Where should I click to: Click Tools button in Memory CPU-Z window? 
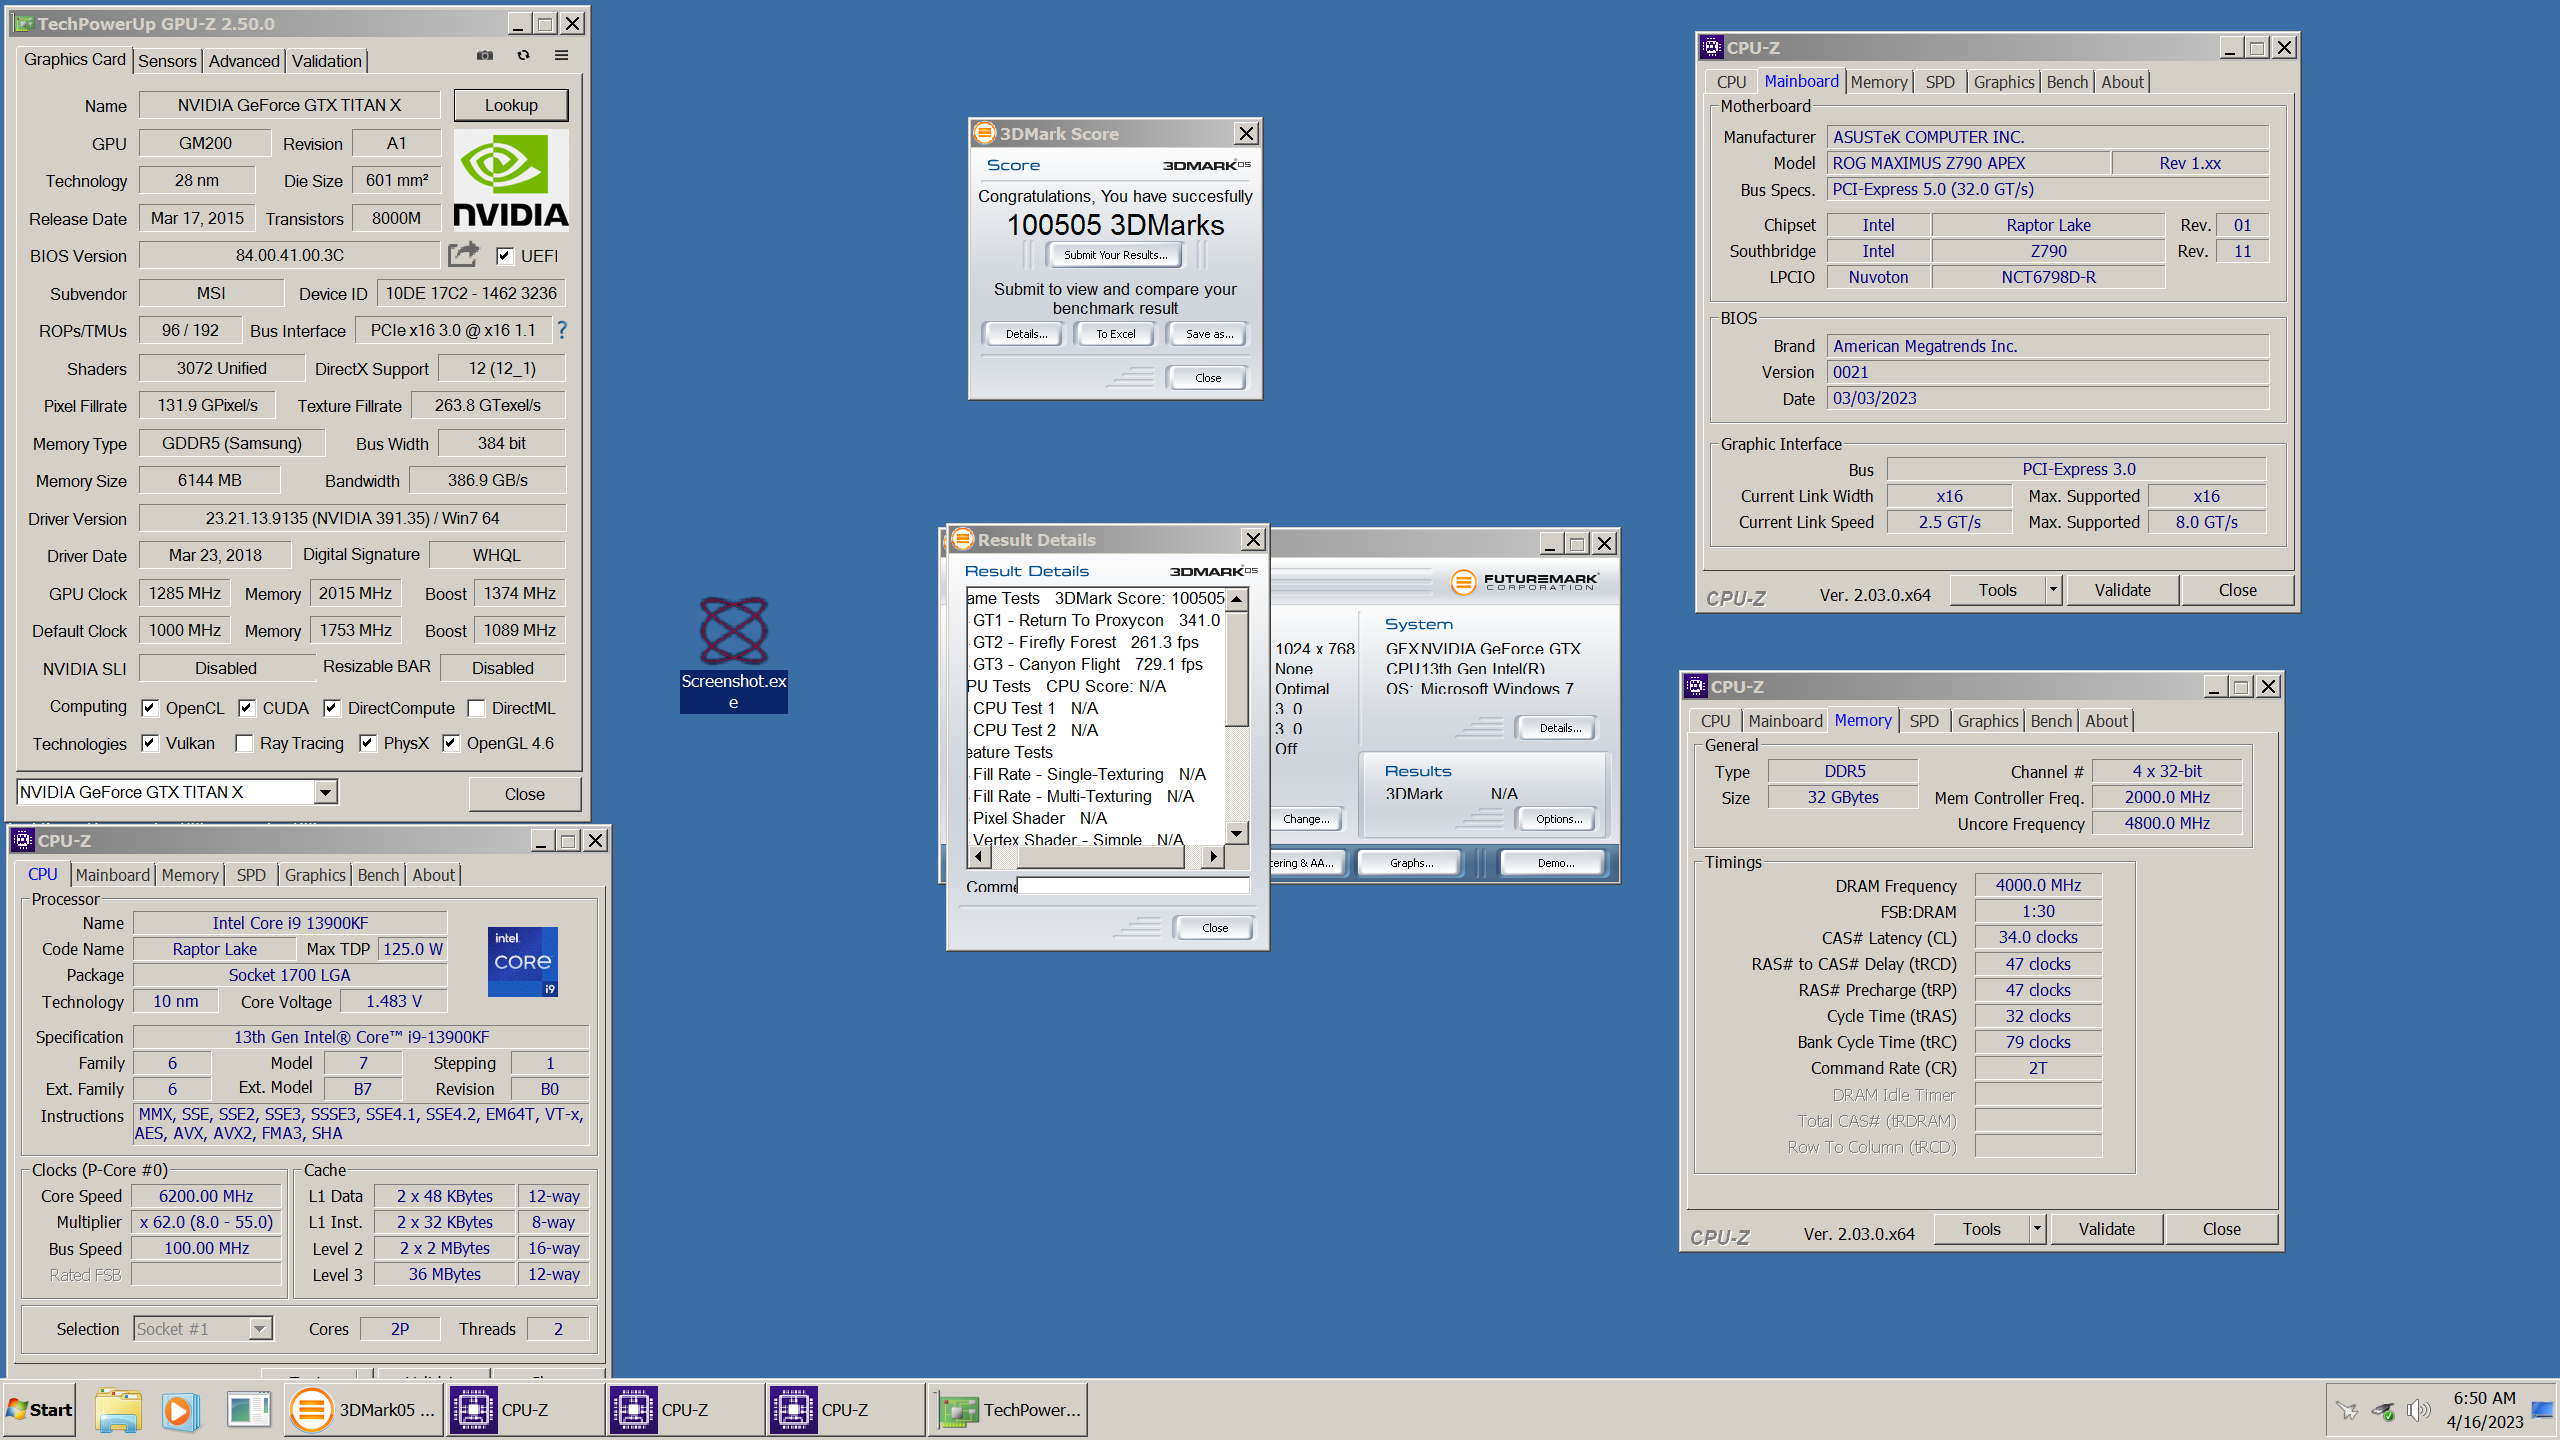point(1981,1229)
